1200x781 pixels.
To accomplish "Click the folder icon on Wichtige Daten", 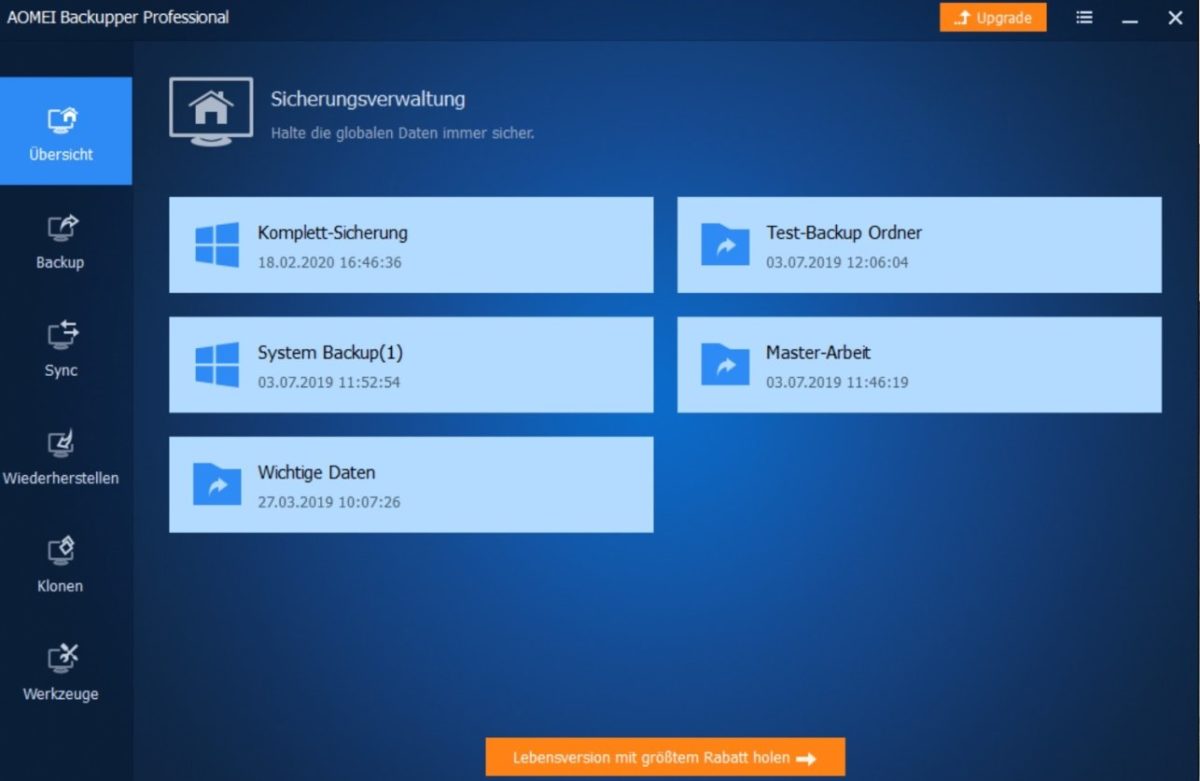I will click(x=216, y=484).
